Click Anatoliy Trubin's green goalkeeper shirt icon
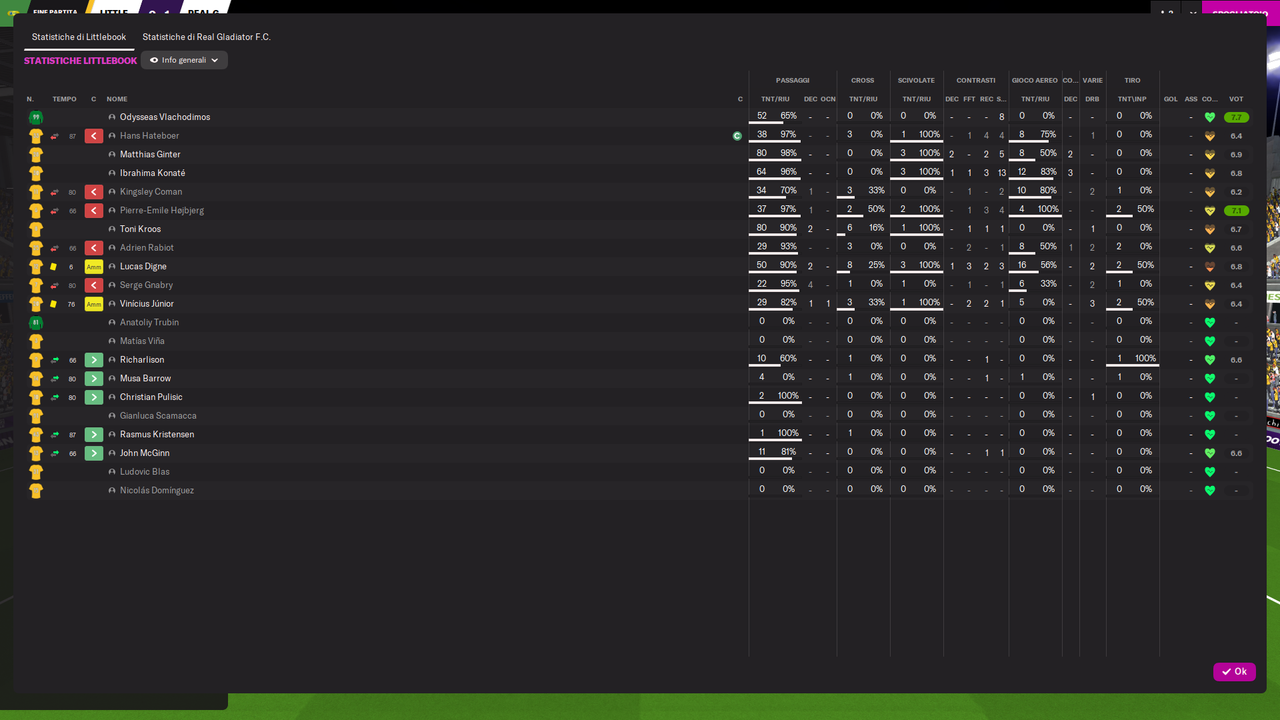This screenshot has width=1280, height=720. 36,323
